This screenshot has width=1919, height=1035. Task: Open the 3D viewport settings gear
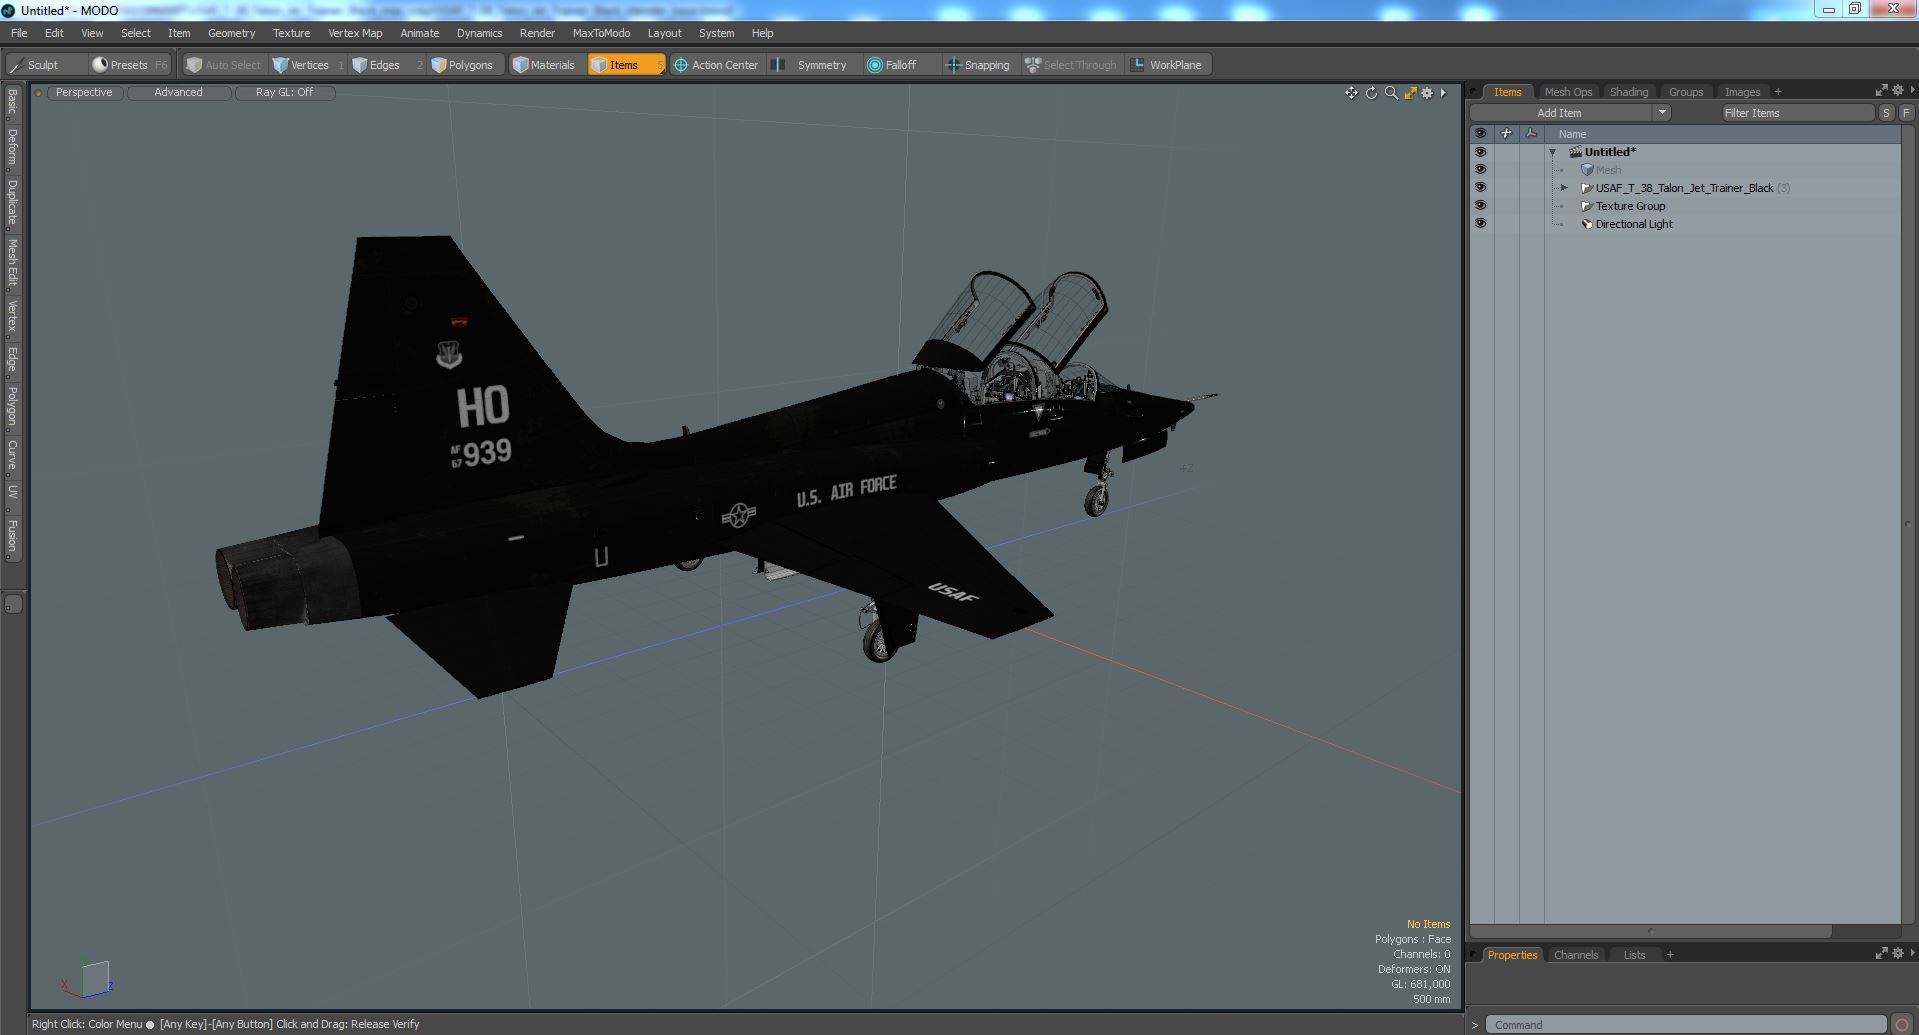(1427, 93)
